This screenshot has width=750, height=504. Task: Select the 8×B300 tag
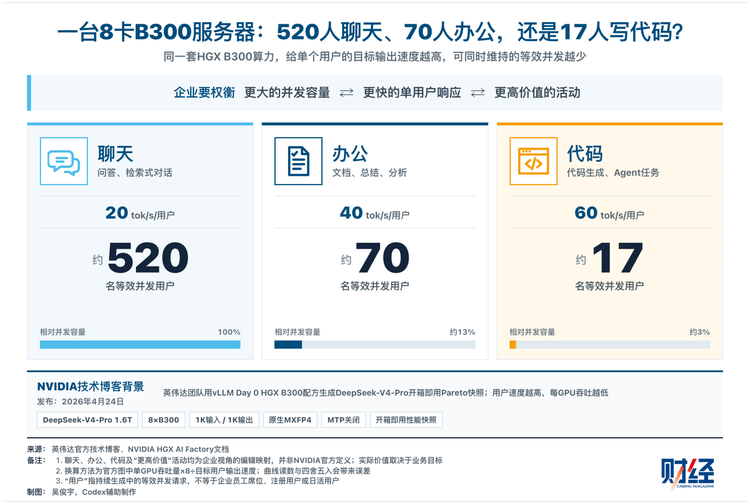point(164,420)
